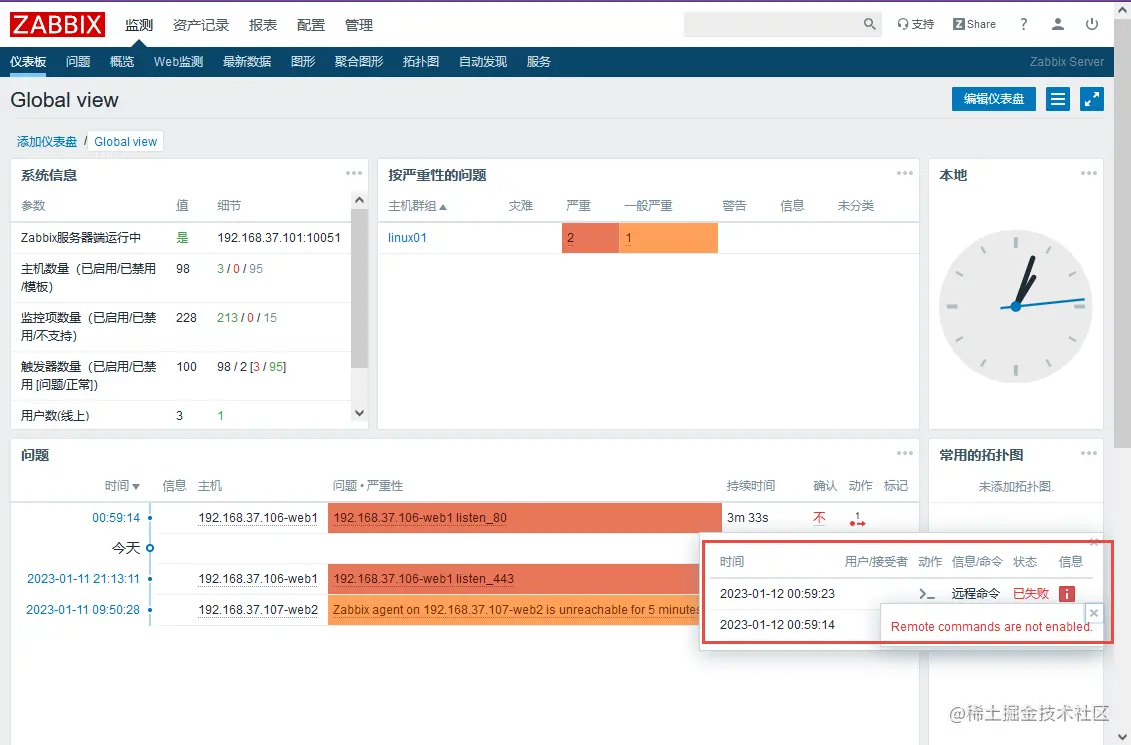Open the Zabbix agent unreachable problem

pos(516,609)
